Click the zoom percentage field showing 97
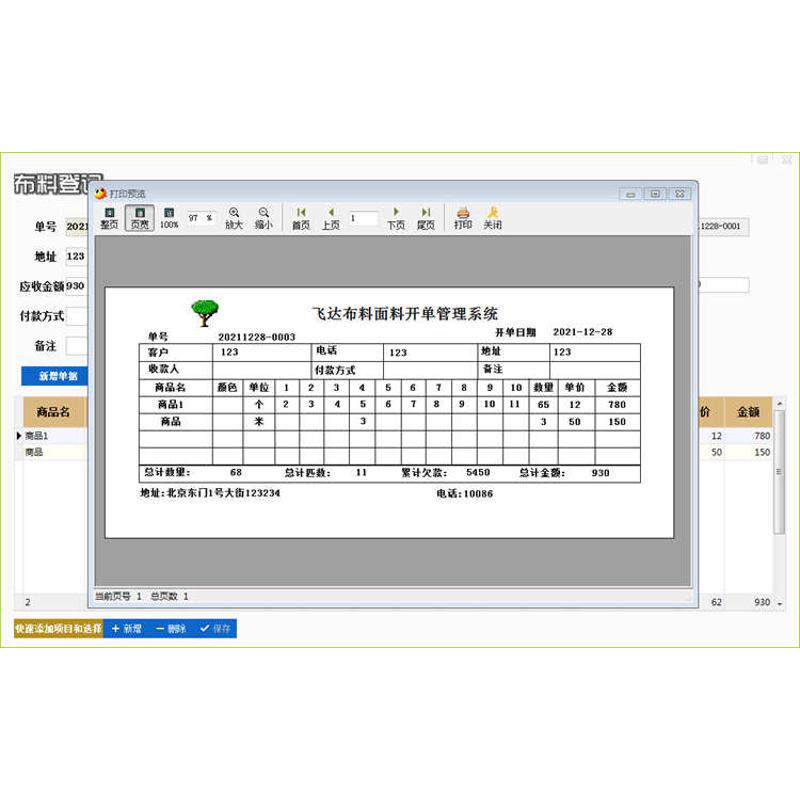 (x=201, y=218)
